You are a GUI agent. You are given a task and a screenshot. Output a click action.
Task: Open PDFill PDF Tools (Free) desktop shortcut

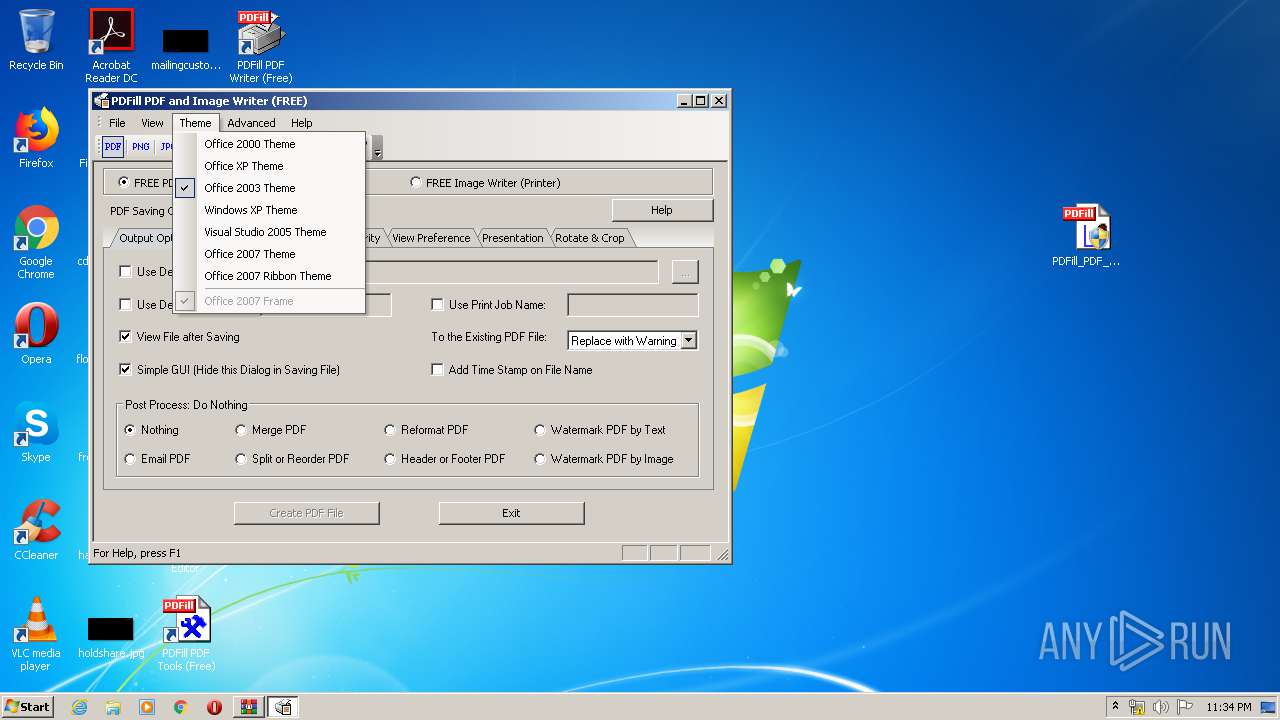(186, 634)
